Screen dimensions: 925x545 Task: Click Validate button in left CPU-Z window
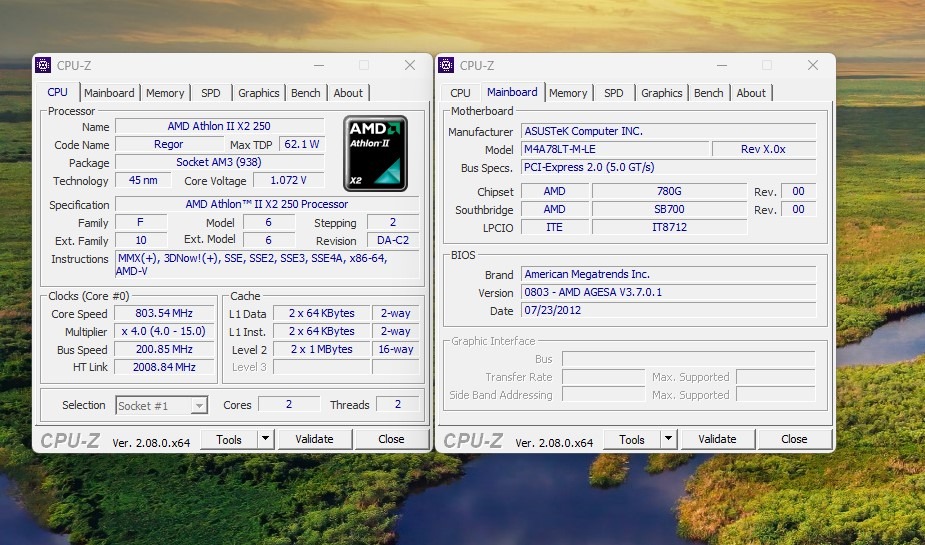pyautogui.click(x=314, y=439)
